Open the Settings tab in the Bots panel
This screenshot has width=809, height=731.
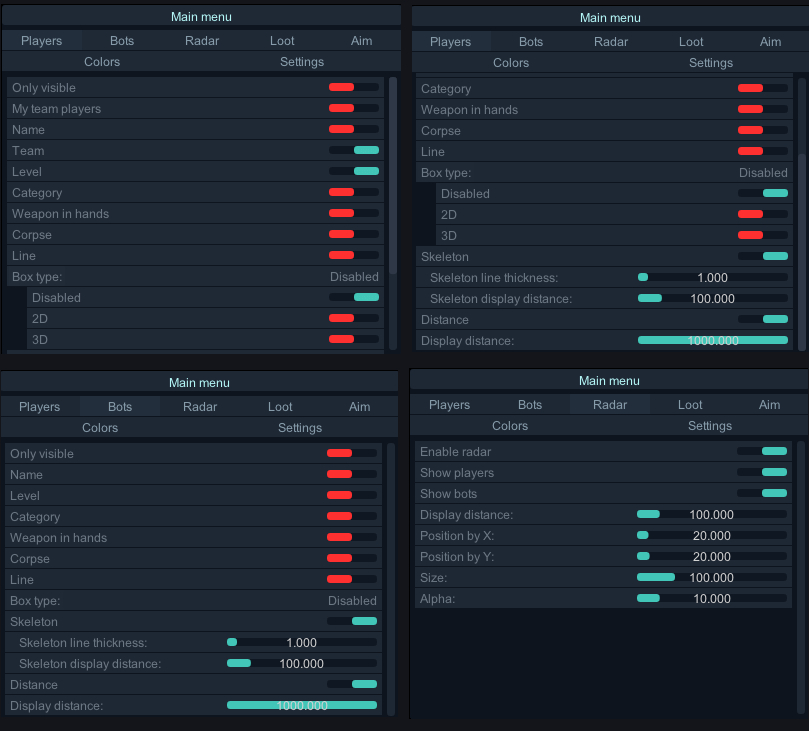[x=299, y=427]
